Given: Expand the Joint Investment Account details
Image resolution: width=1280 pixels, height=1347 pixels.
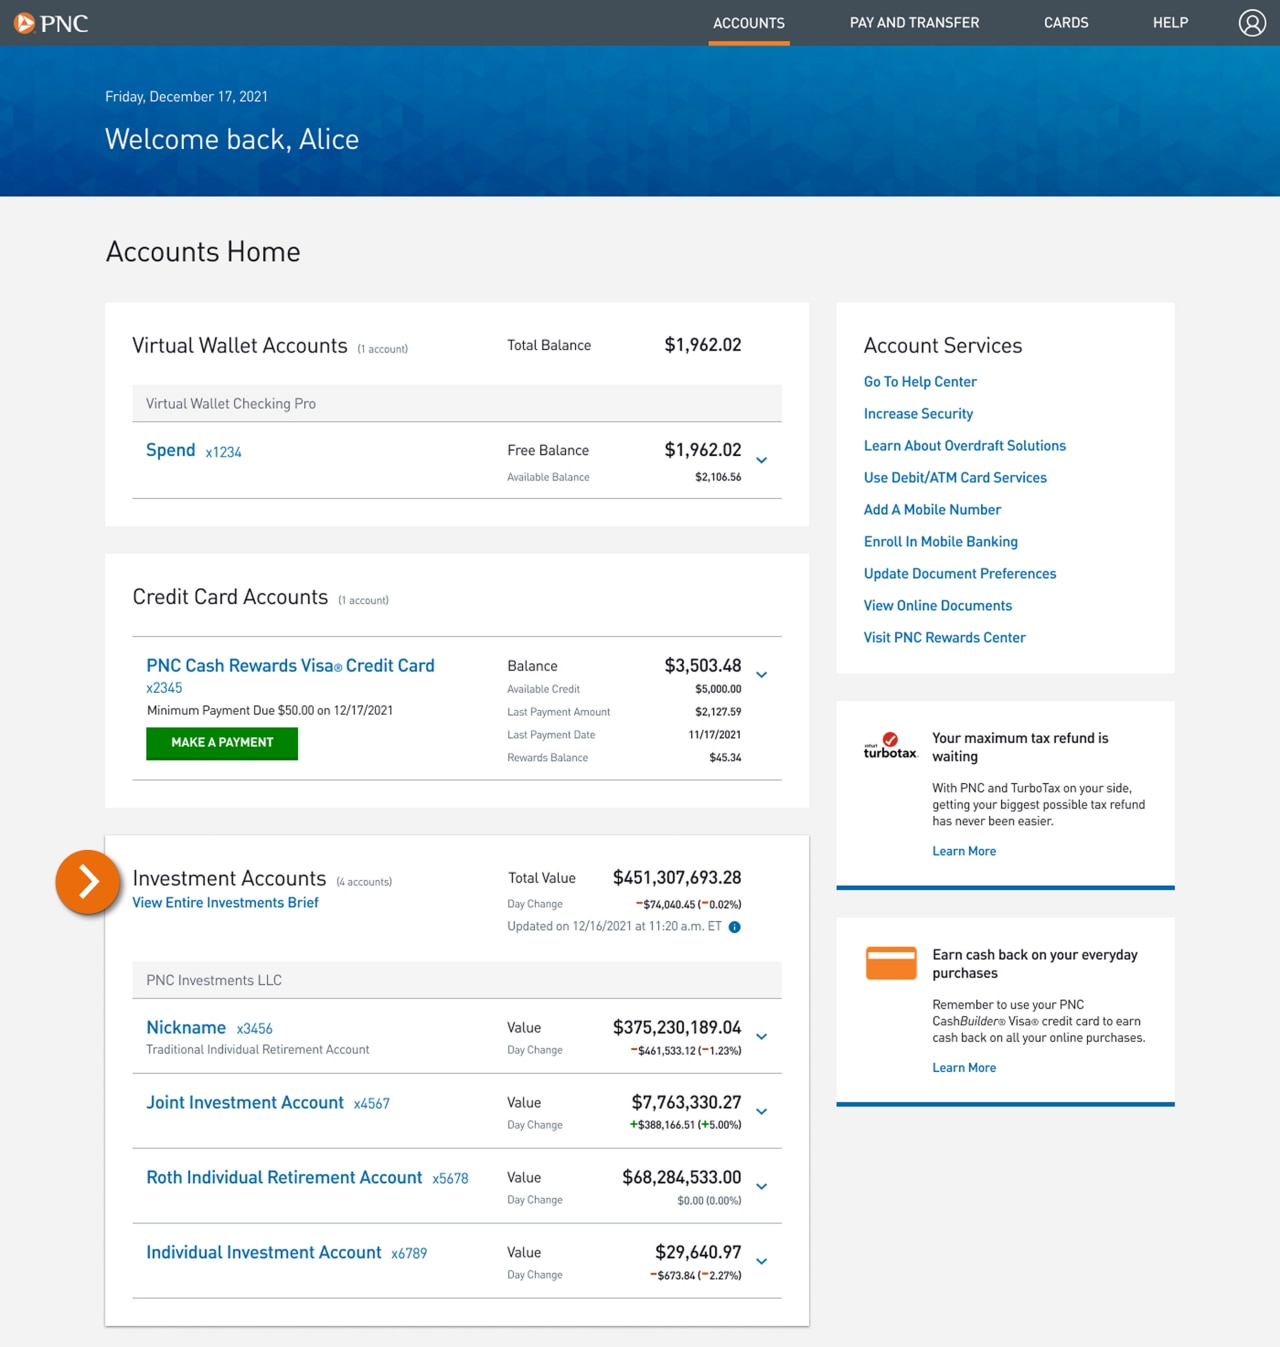Looking at the screenshot, I should click(x=761, y=1112).
